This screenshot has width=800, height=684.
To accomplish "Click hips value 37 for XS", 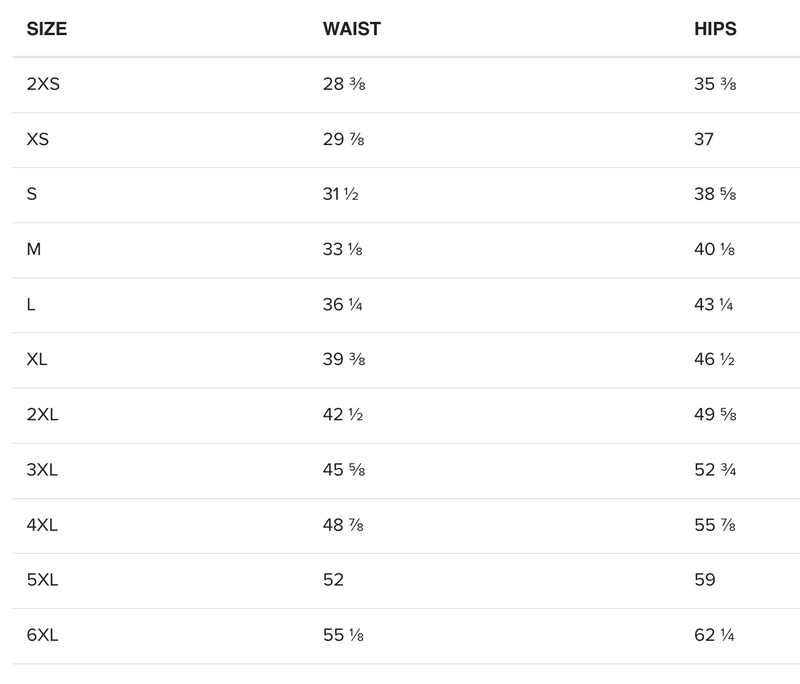I will [x=704, y=139].
